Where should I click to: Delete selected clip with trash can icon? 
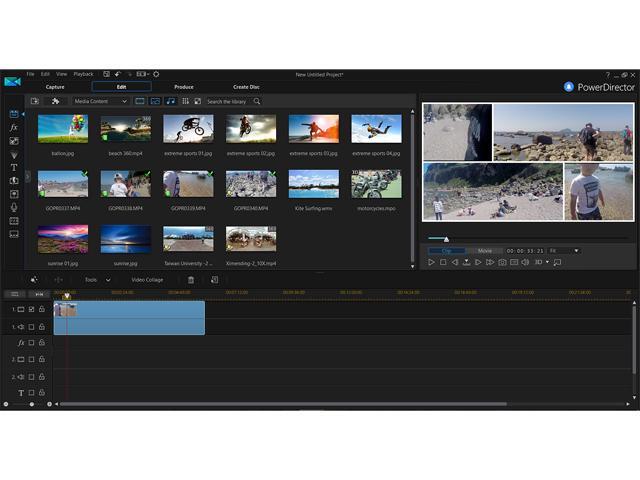click(x=191, y=280)
